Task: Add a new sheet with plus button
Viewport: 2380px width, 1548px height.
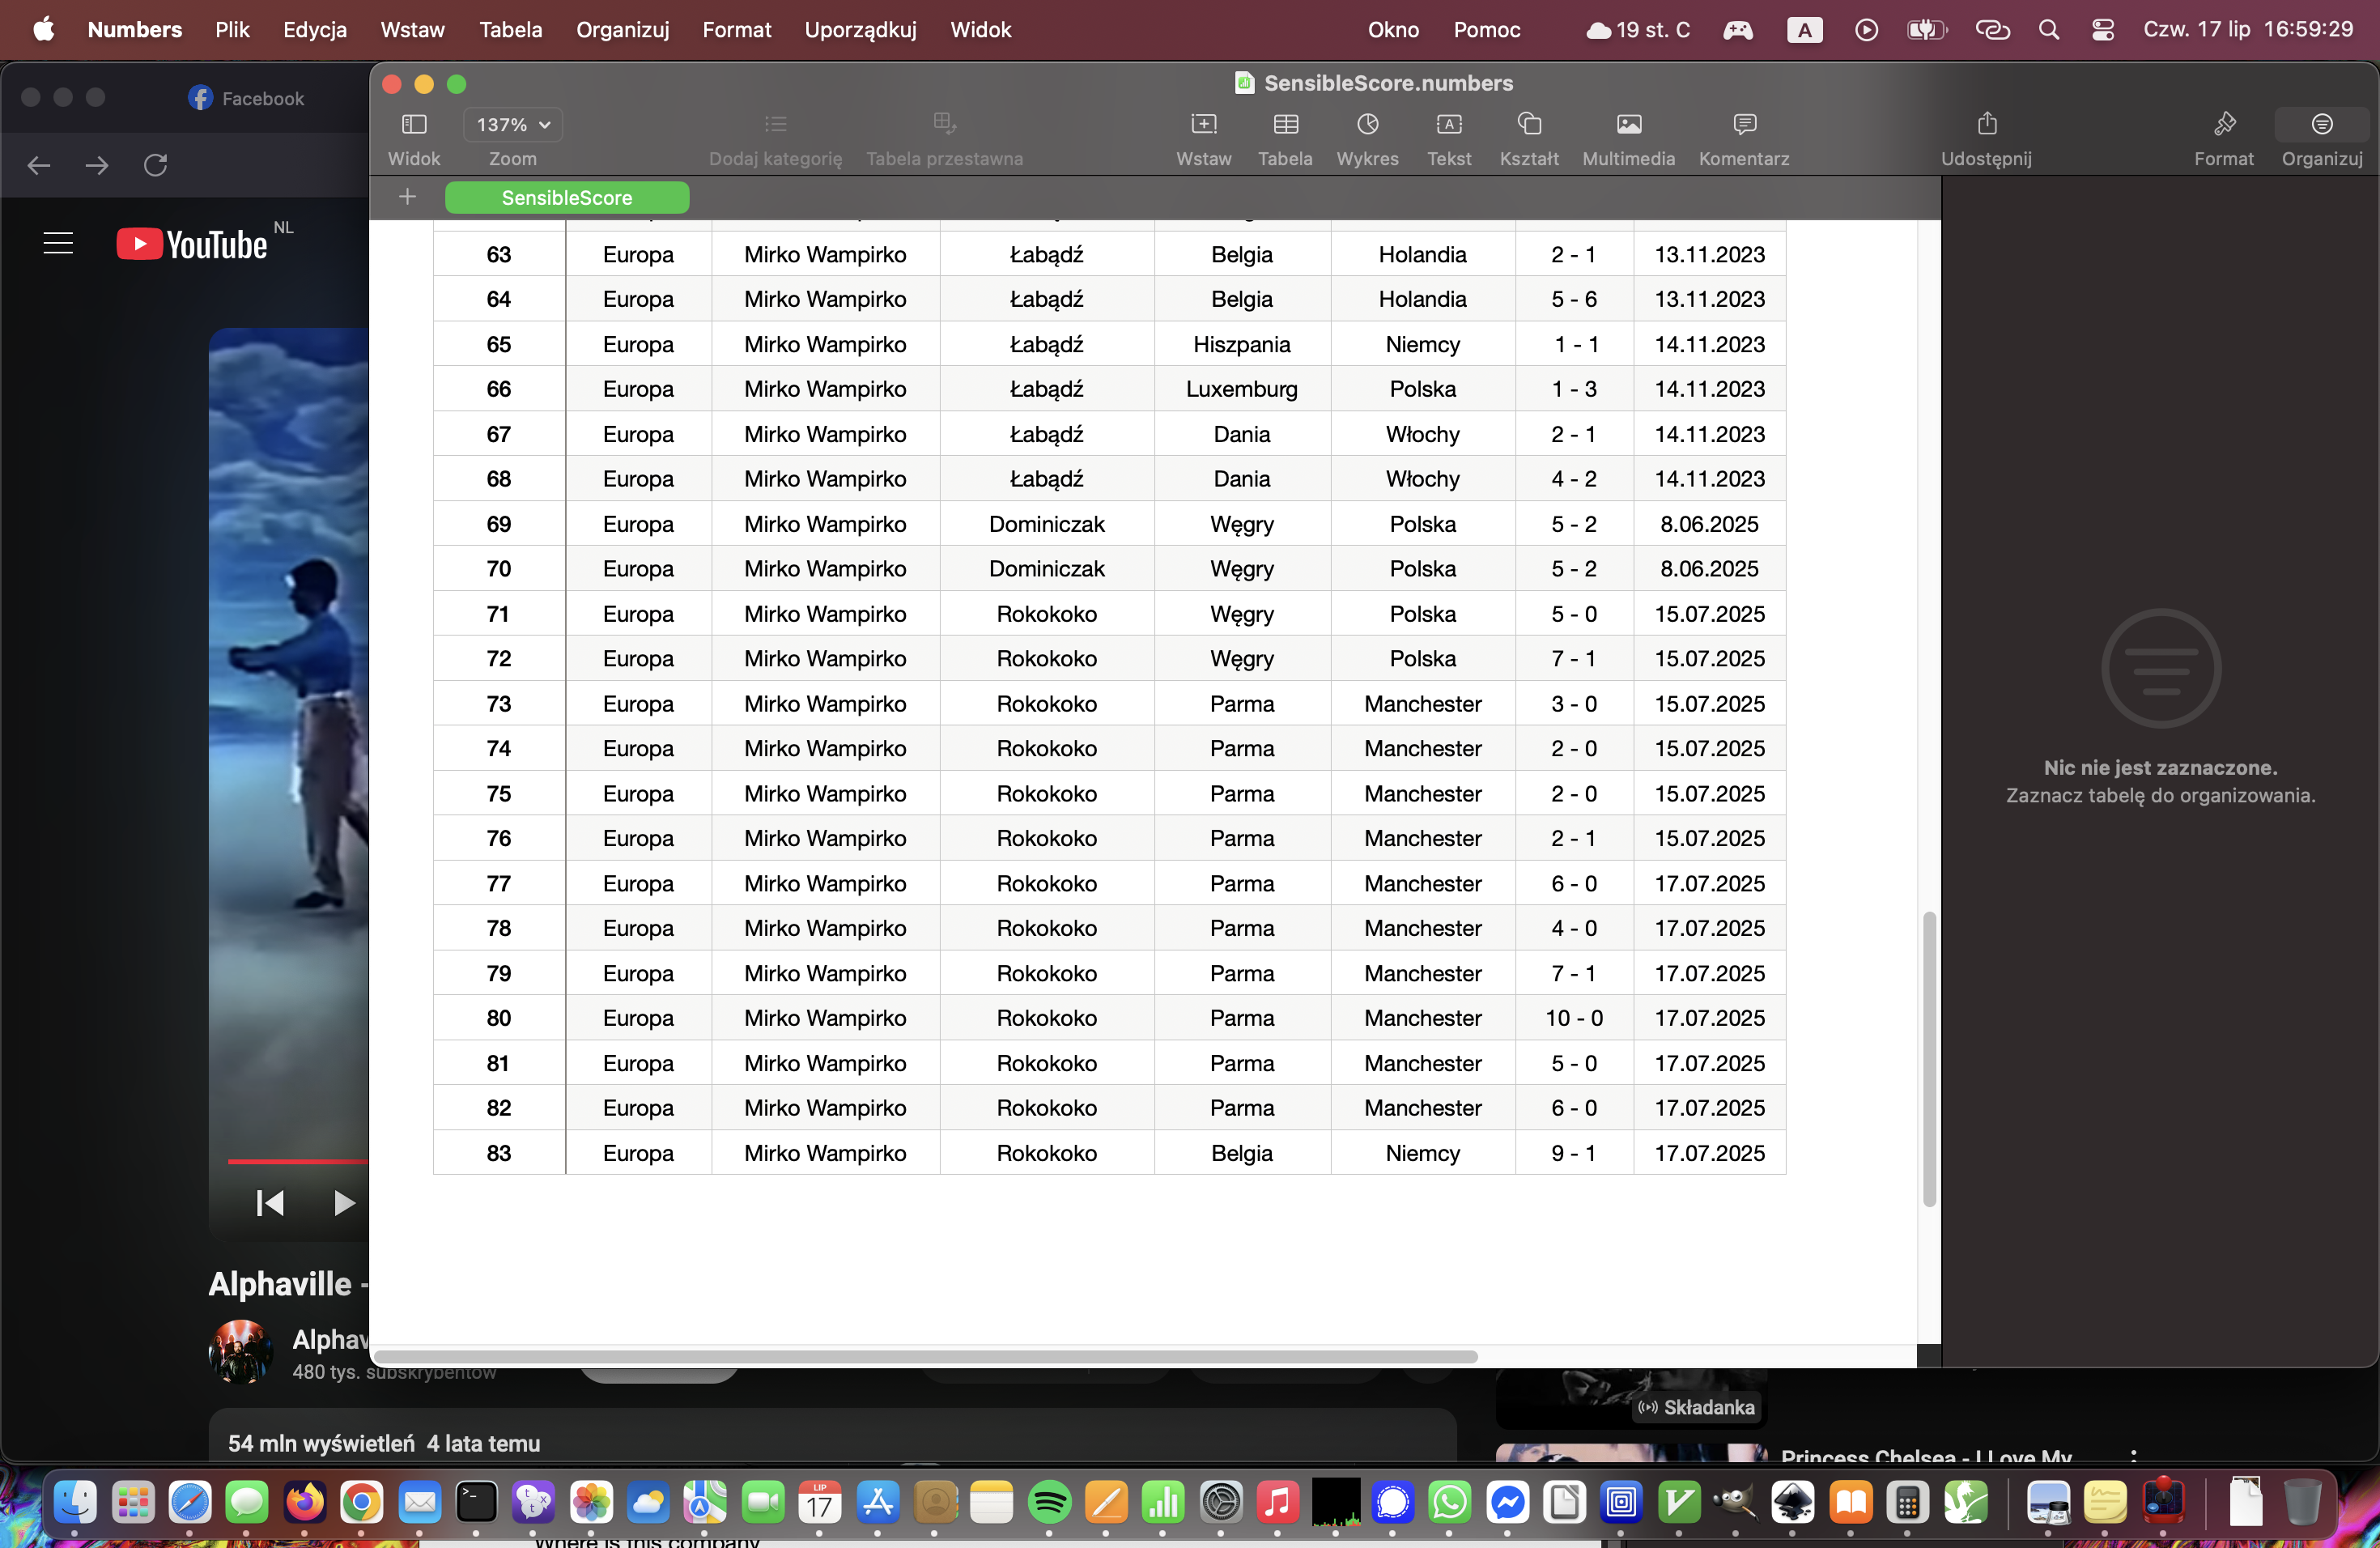Action: (407, 197)
